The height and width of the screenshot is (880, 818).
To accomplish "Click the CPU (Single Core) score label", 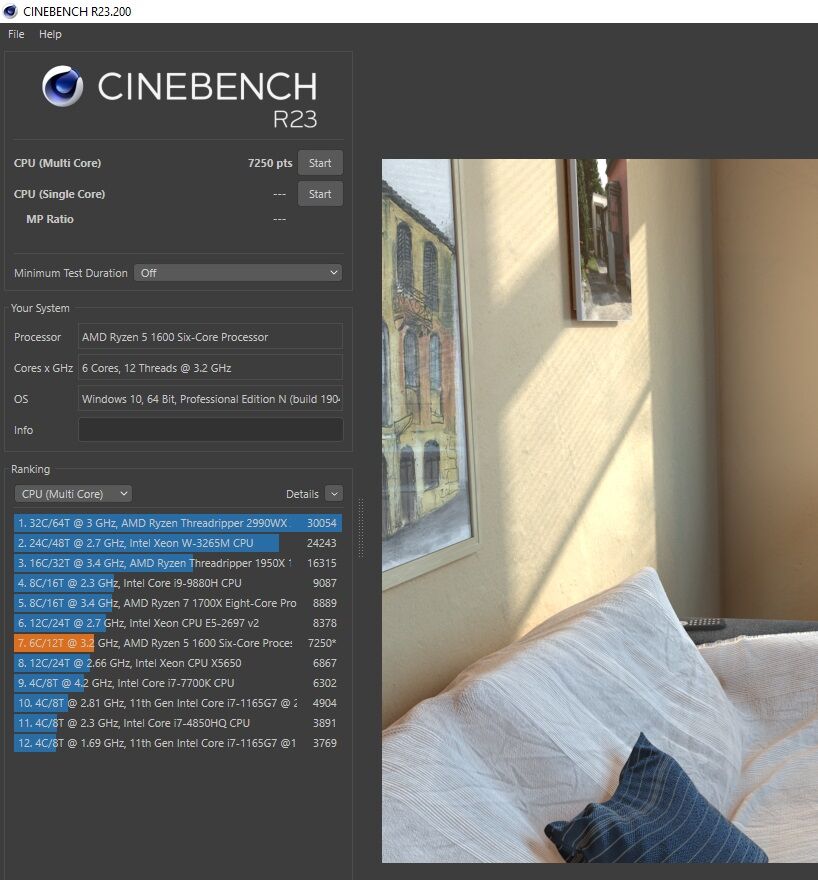I will tap(59, 194).
